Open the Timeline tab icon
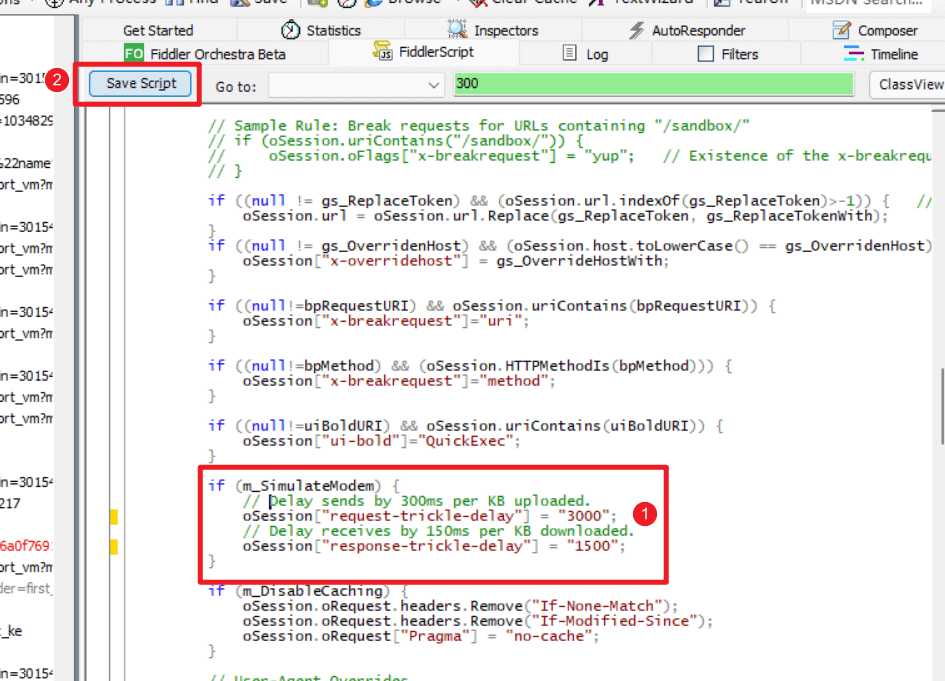 pos(853,54)
